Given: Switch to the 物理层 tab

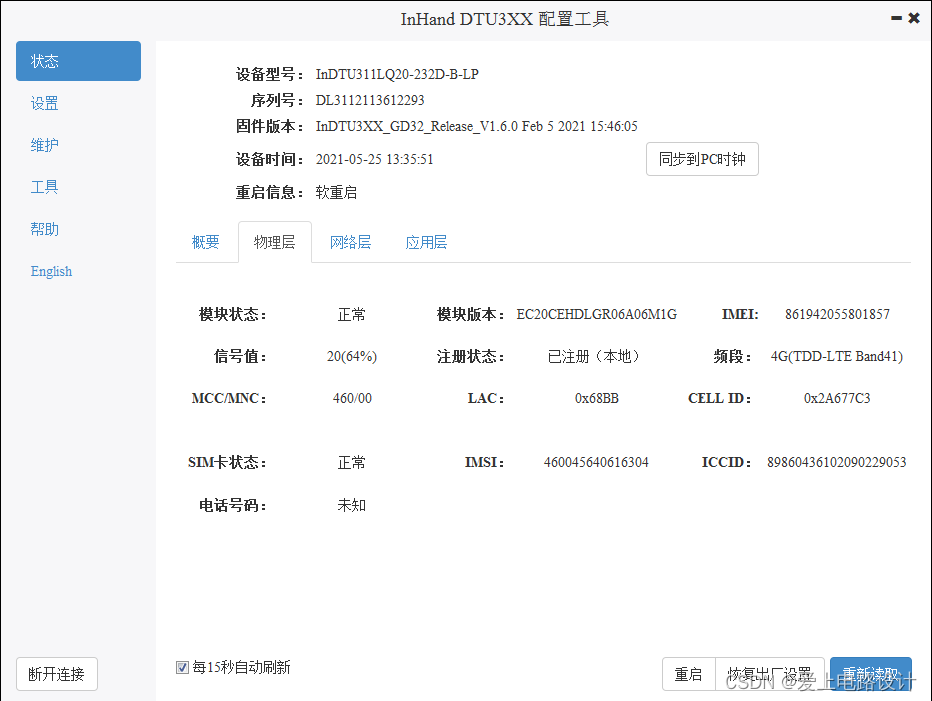Looking at the screenshot, I should click(274, 241).
